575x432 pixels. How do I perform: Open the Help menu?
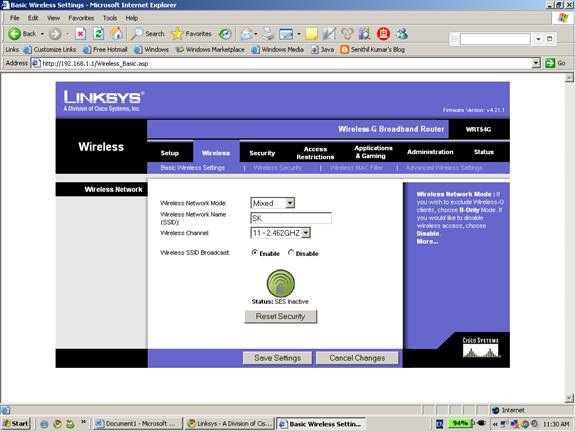pos(132,18)
